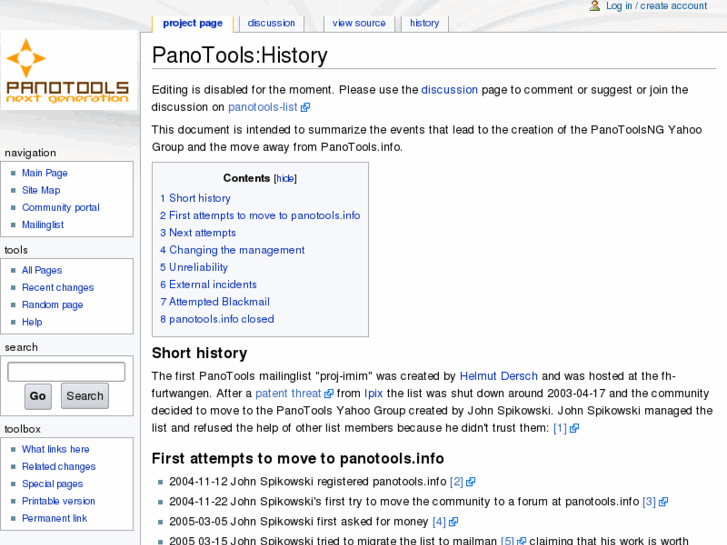This screenshot has width=727, height=545.
Task: Click the Go button
Action: click(x=38, y=396)
